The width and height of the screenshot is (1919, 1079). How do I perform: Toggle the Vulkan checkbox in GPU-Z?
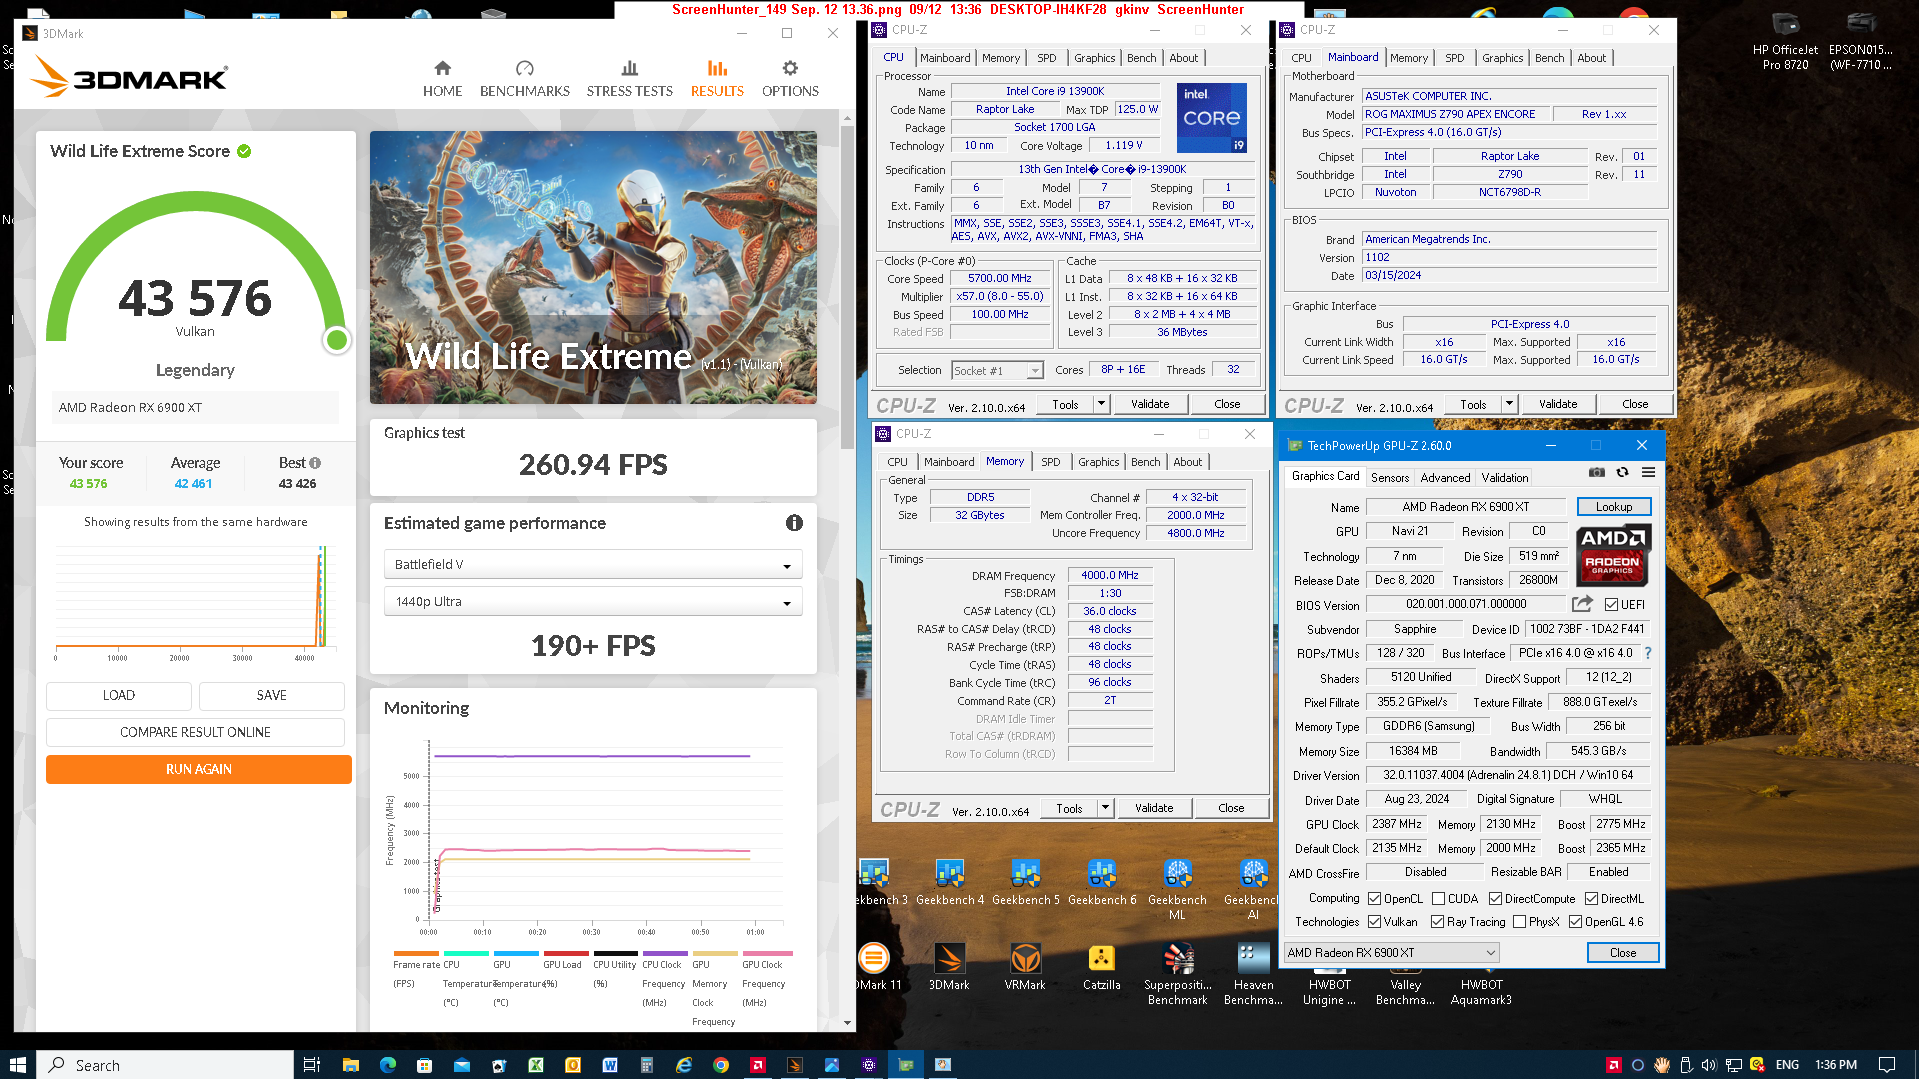coord(1374,921)
